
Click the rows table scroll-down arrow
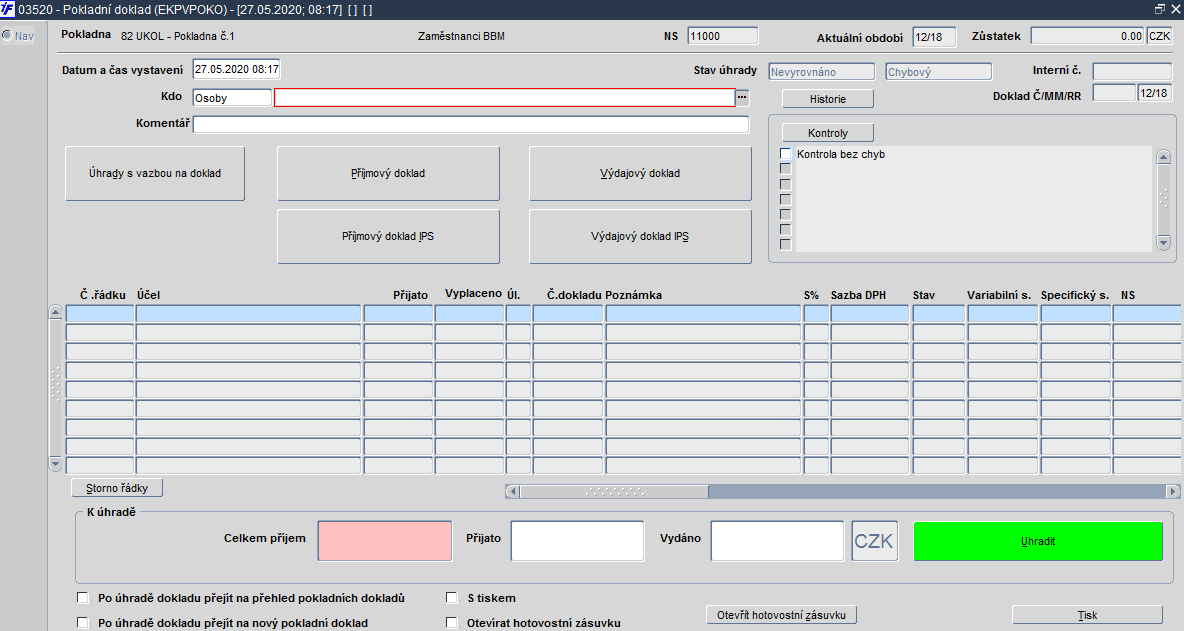(56, 464)
